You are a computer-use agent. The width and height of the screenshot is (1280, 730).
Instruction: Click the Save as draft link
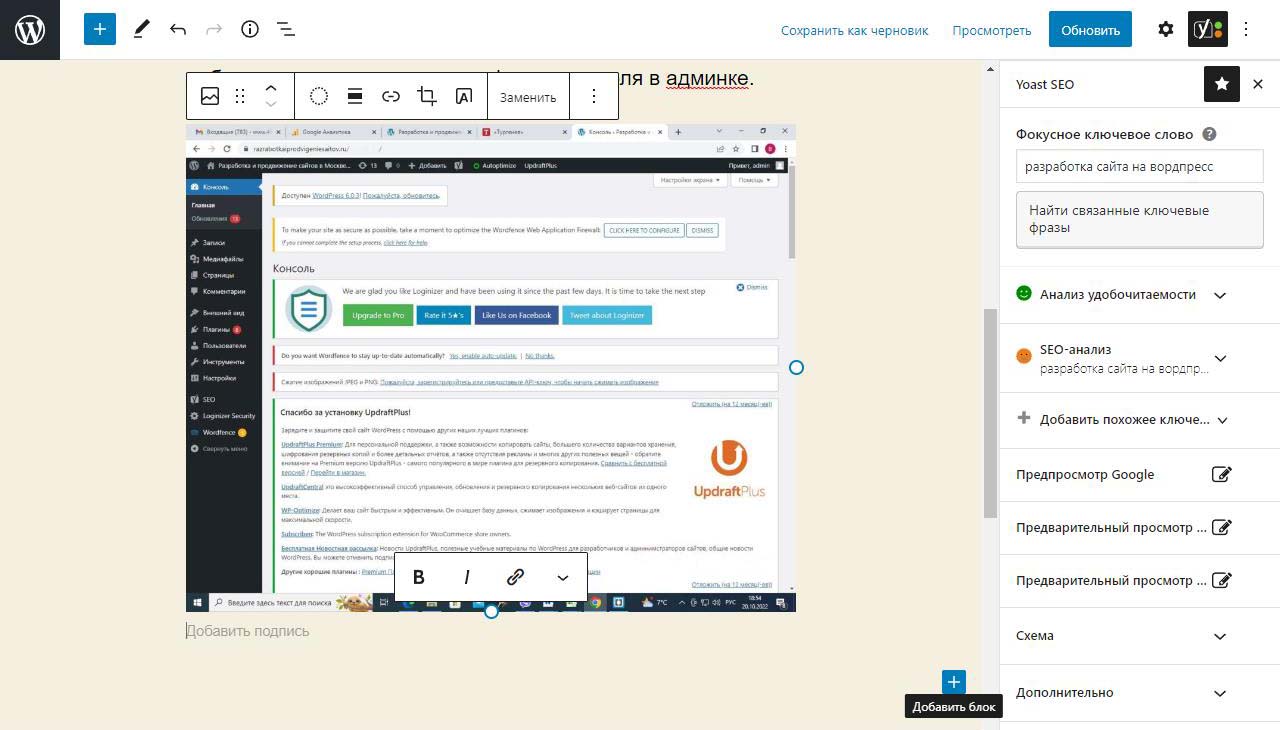[x=854, y=30]
